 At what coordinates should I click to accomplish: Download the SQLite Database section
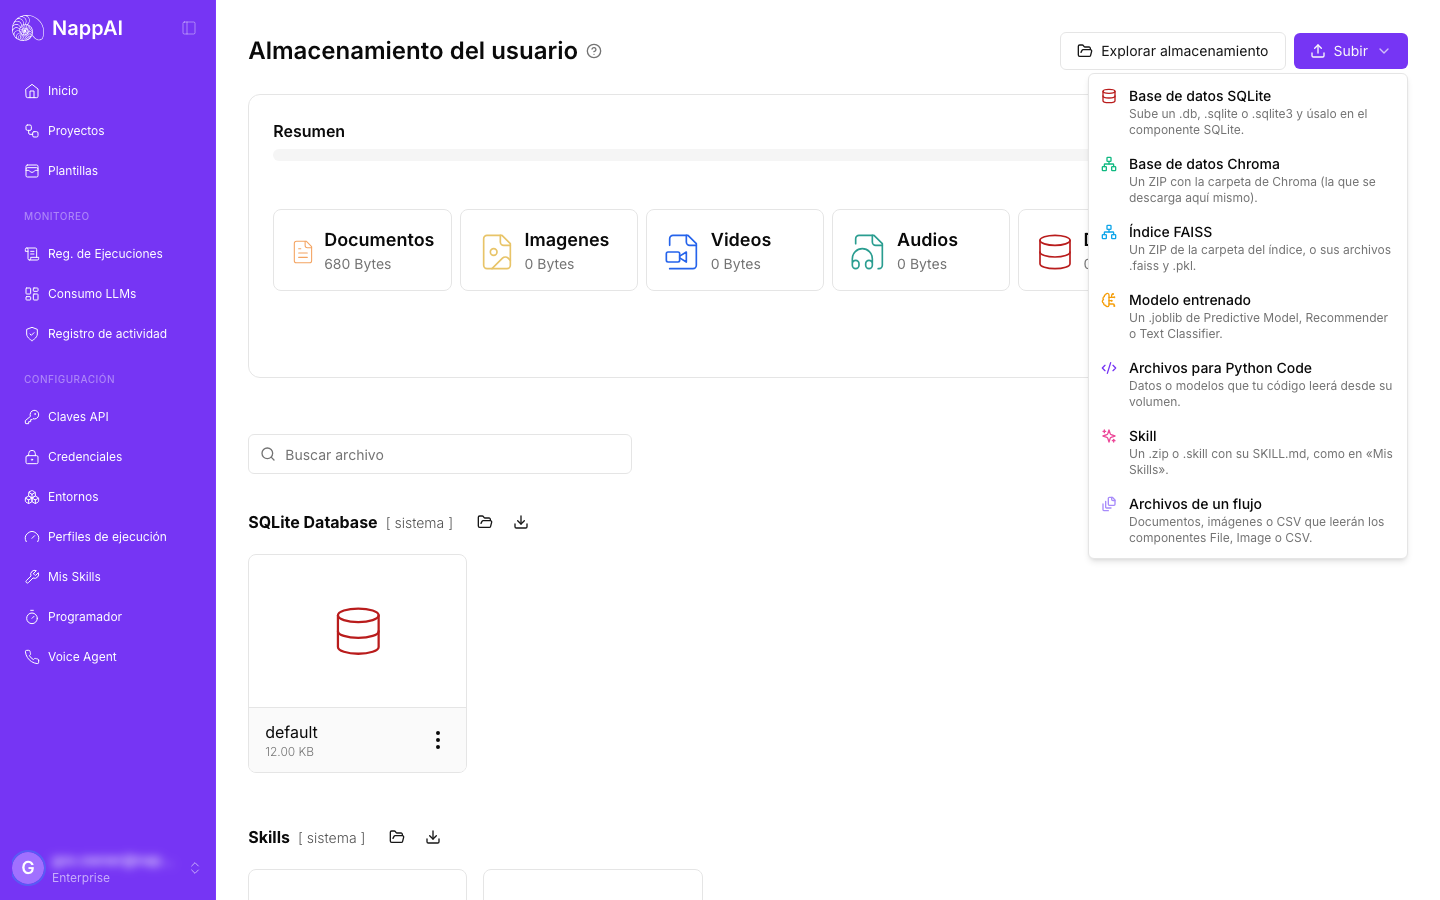coord(521,522)
